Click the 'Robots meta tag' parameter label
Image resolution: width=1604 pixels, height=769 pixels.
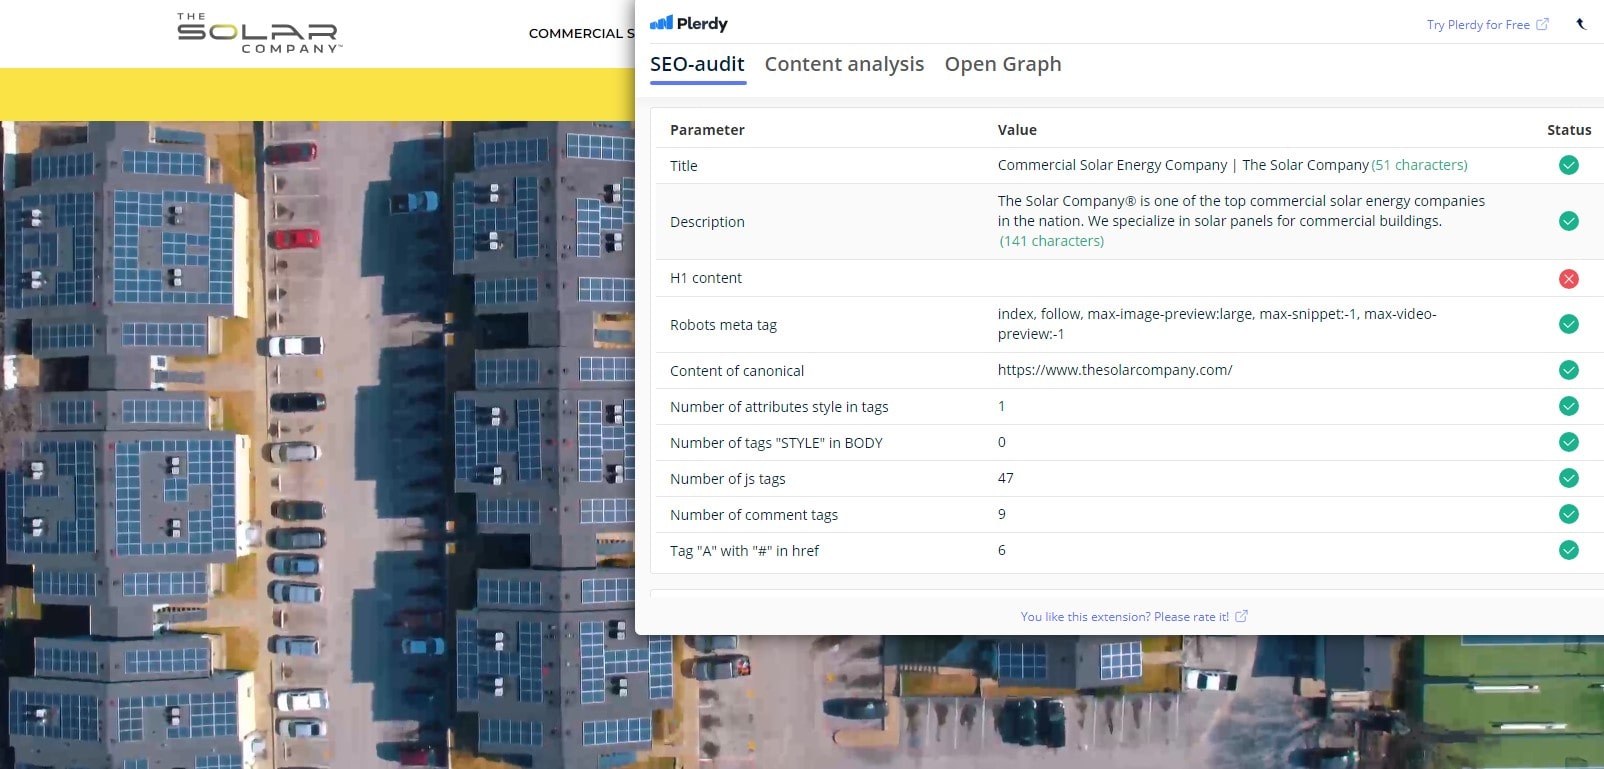(723, 325)
